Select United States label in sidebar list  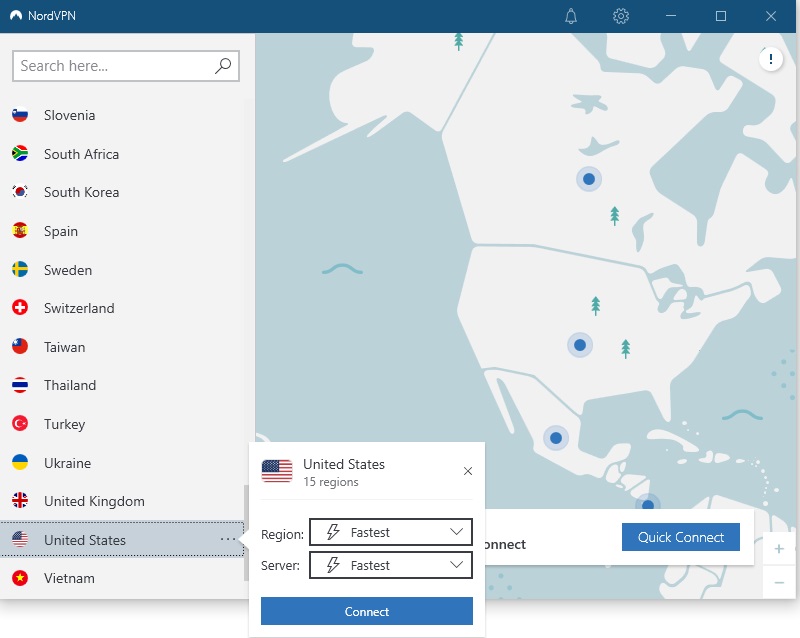tap(85, 539)
